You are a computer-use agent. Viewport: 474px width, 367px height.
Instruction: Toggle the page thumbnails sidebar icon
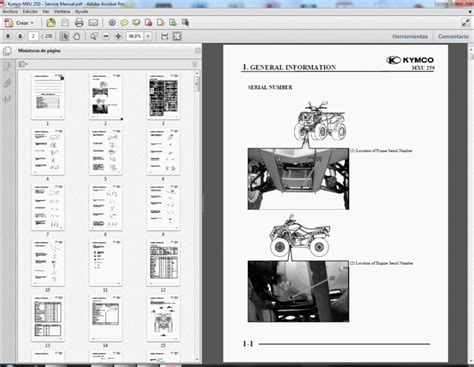coord(7,66)
